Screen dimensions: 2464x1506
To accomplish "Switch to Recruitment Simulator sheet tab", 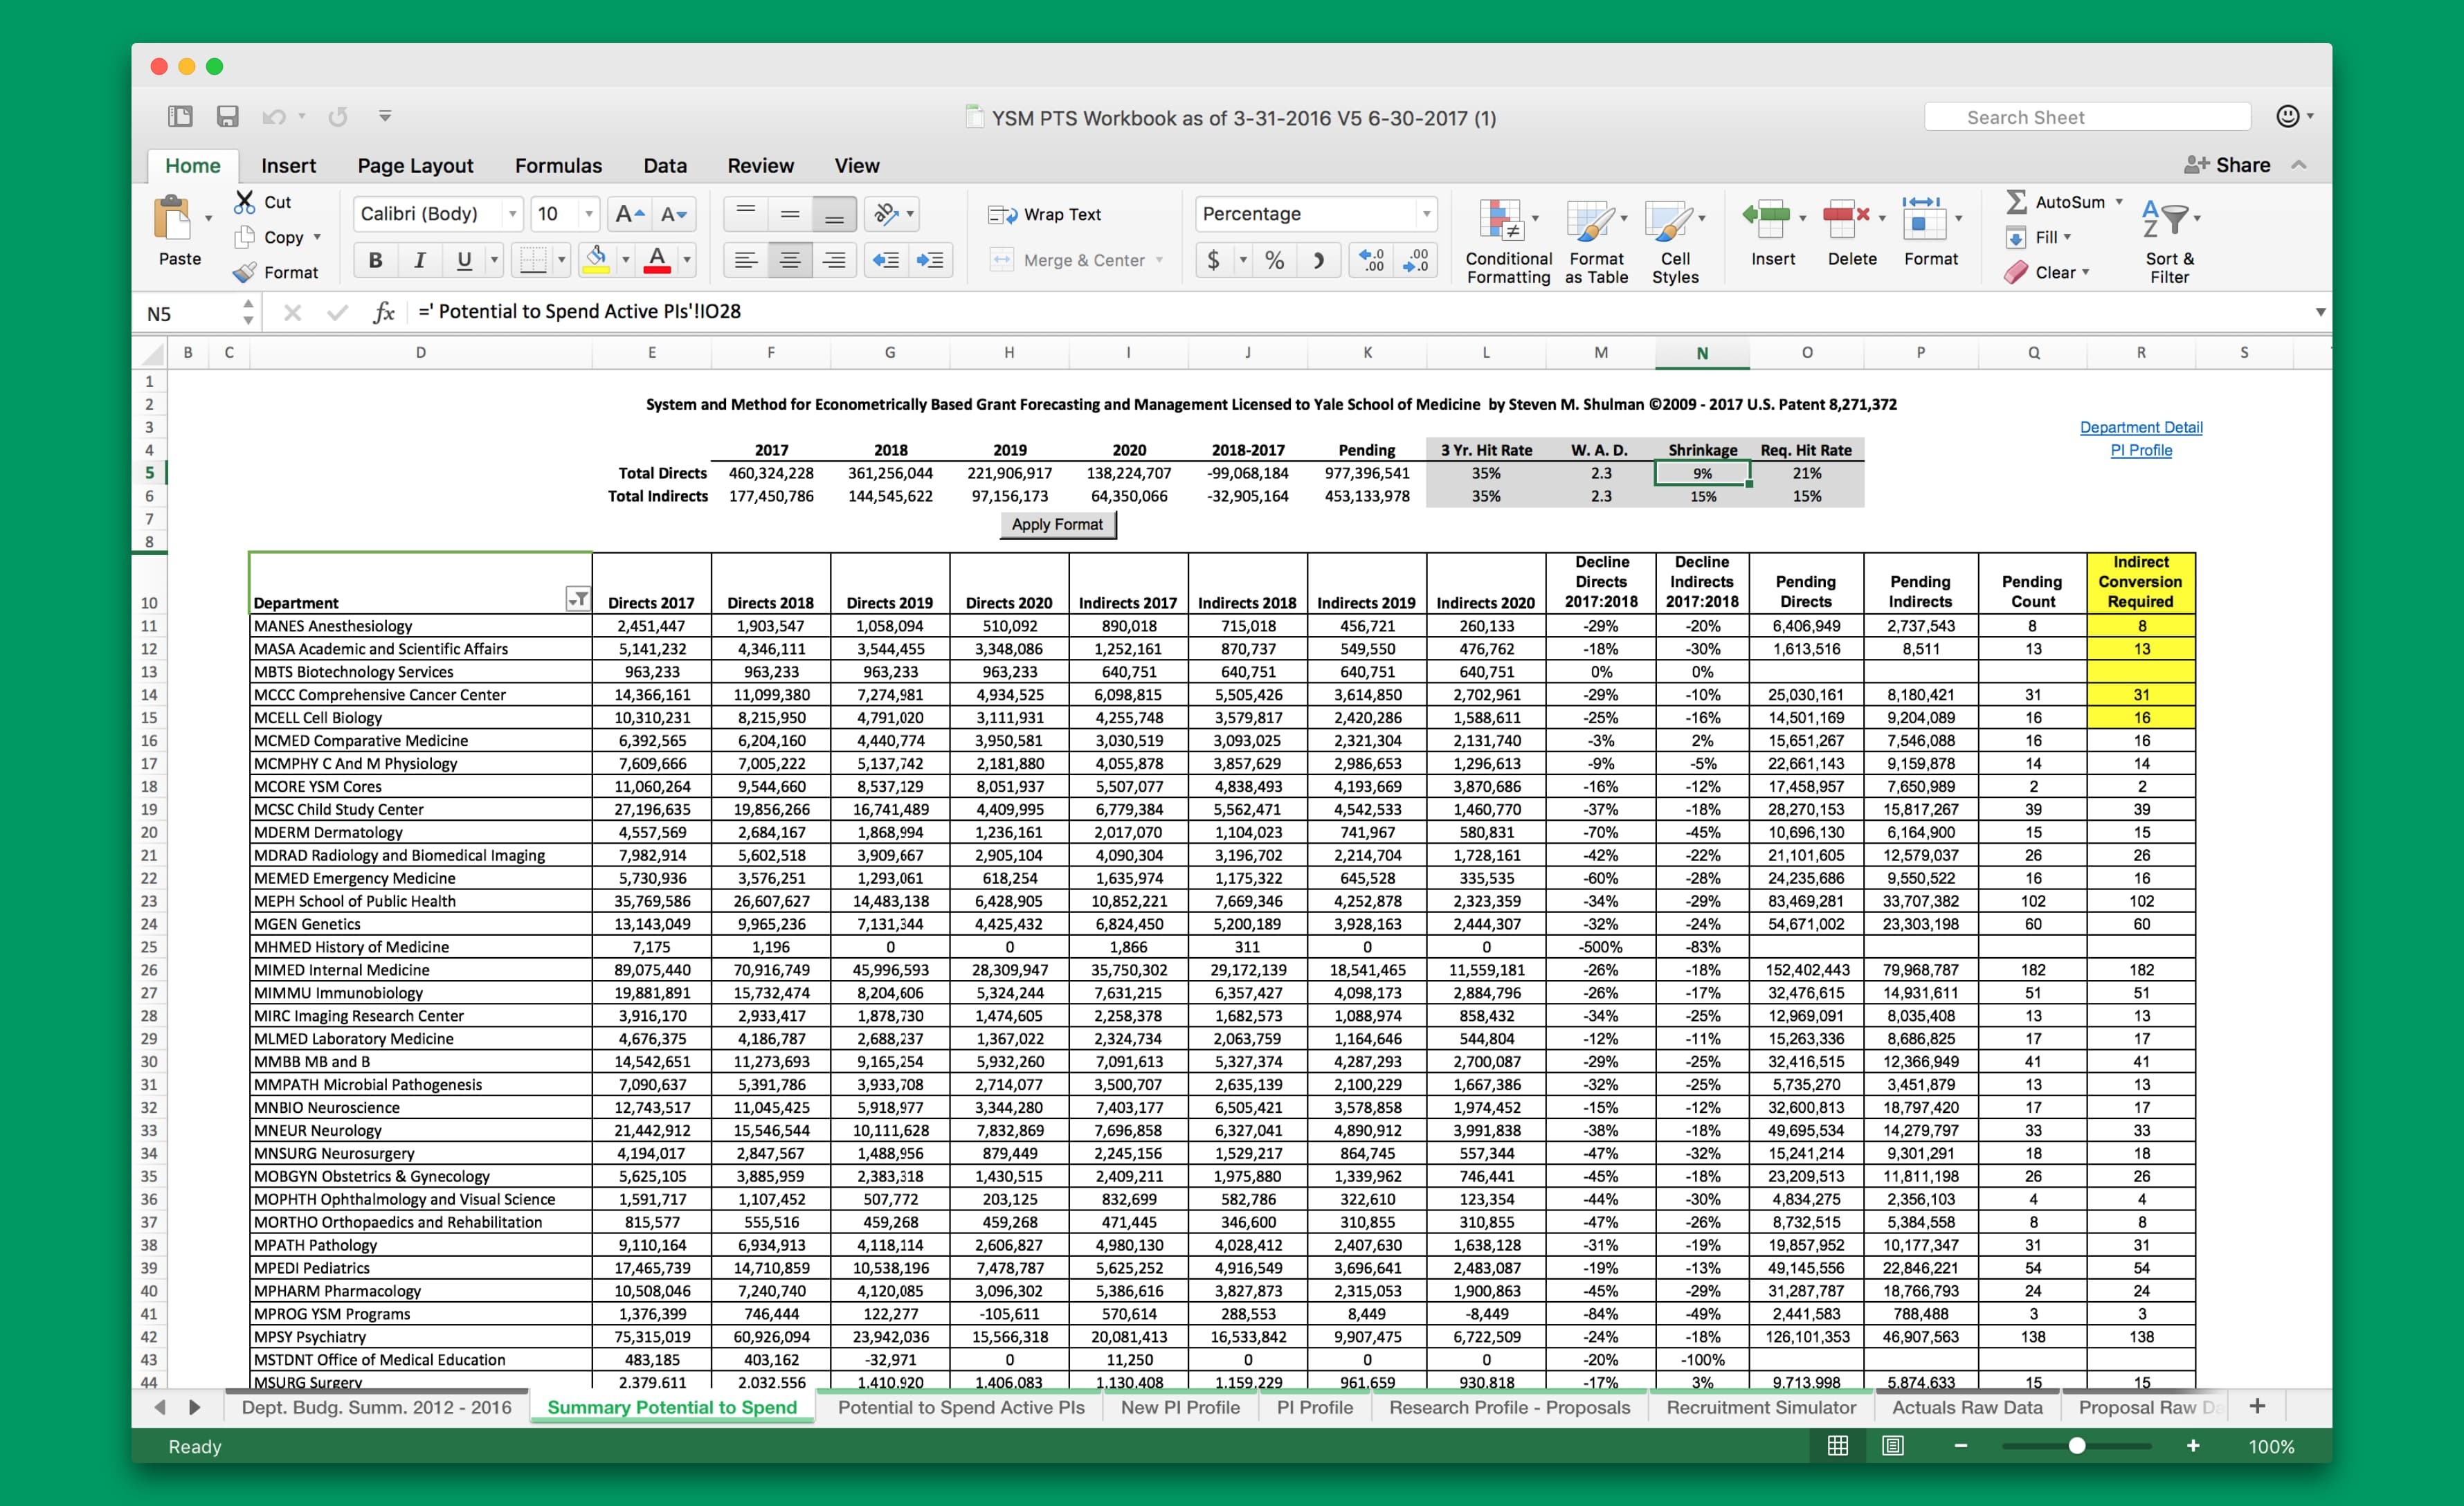I will (1760, 1407).
